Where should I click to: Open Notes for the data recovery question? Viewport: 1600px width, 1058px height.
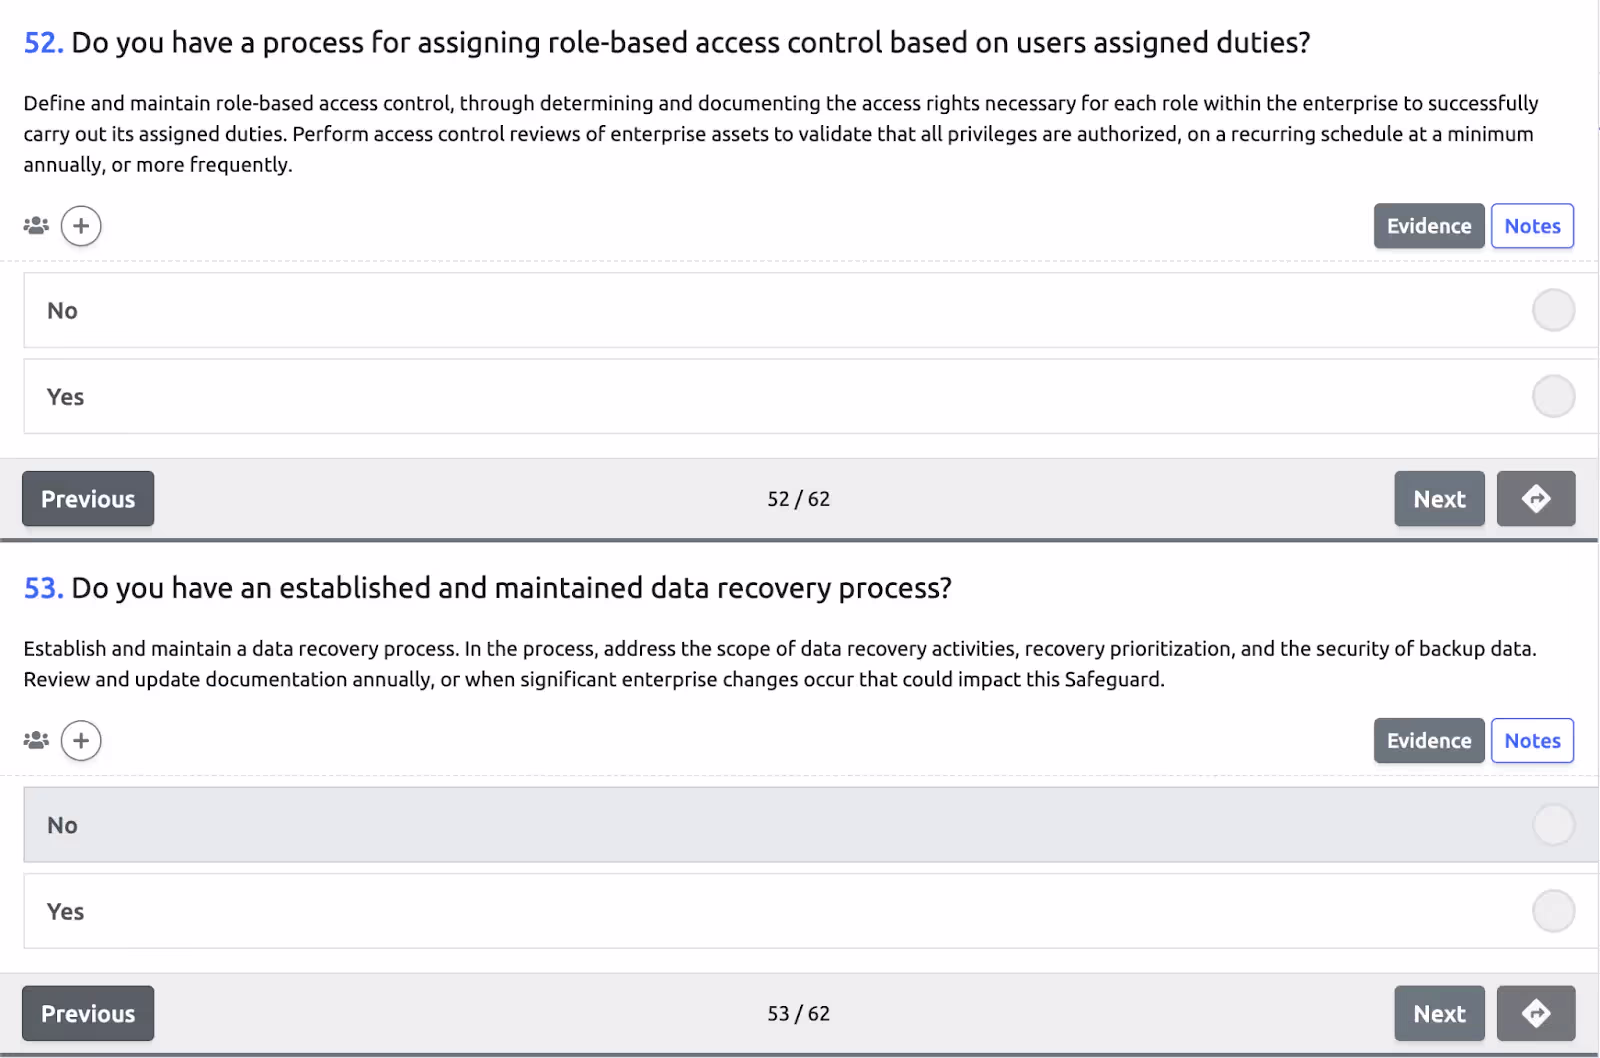point(1532,741)
